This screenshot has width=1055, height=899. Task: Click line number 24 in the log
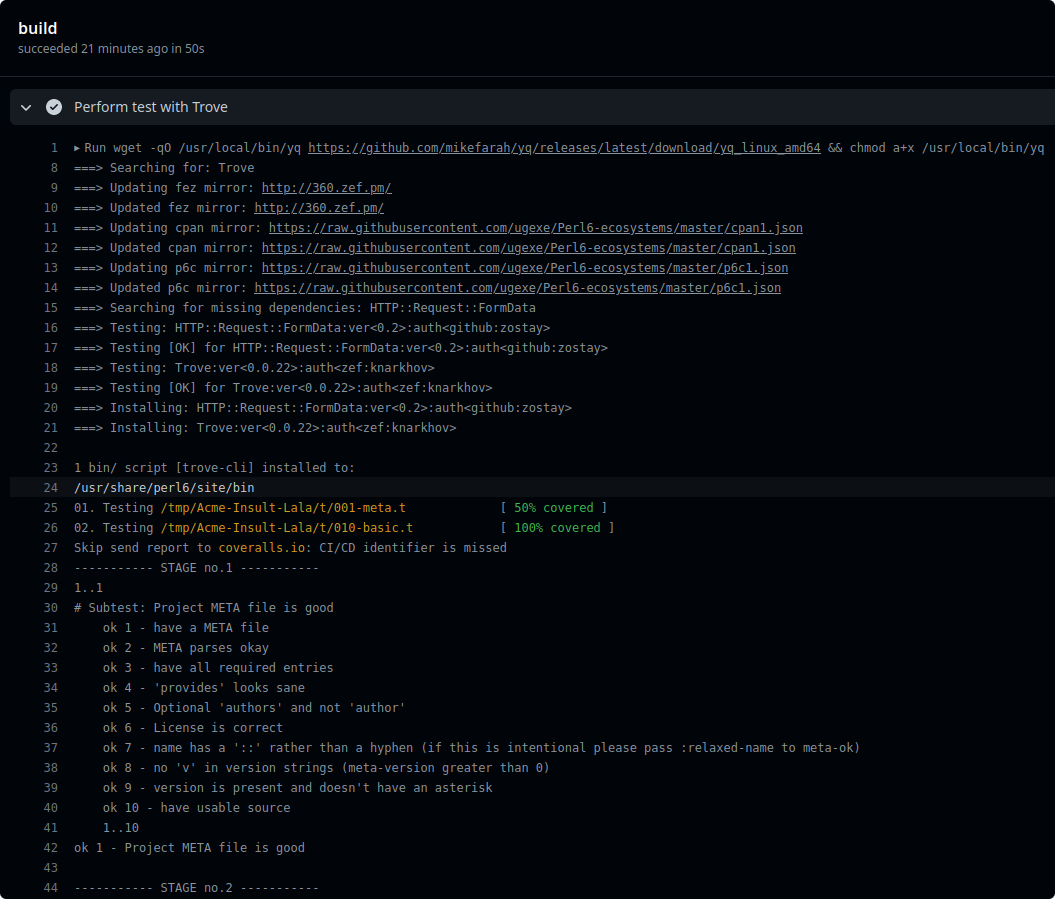(51, 488)
